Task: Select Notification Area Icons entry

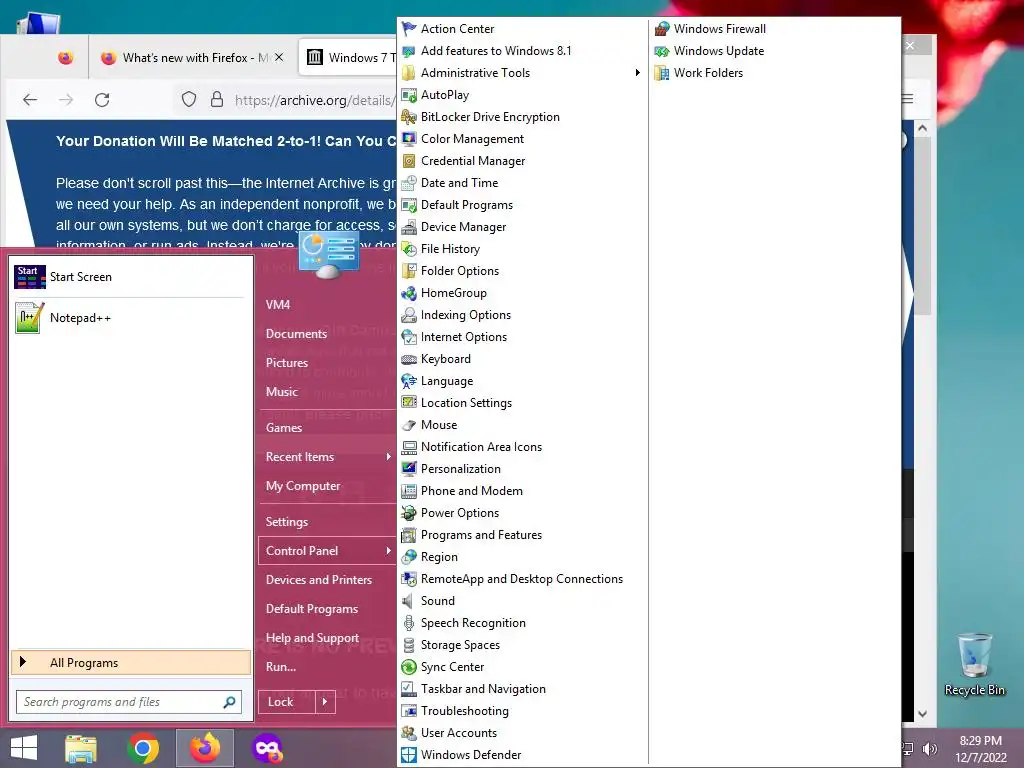Action: (481, 447)
